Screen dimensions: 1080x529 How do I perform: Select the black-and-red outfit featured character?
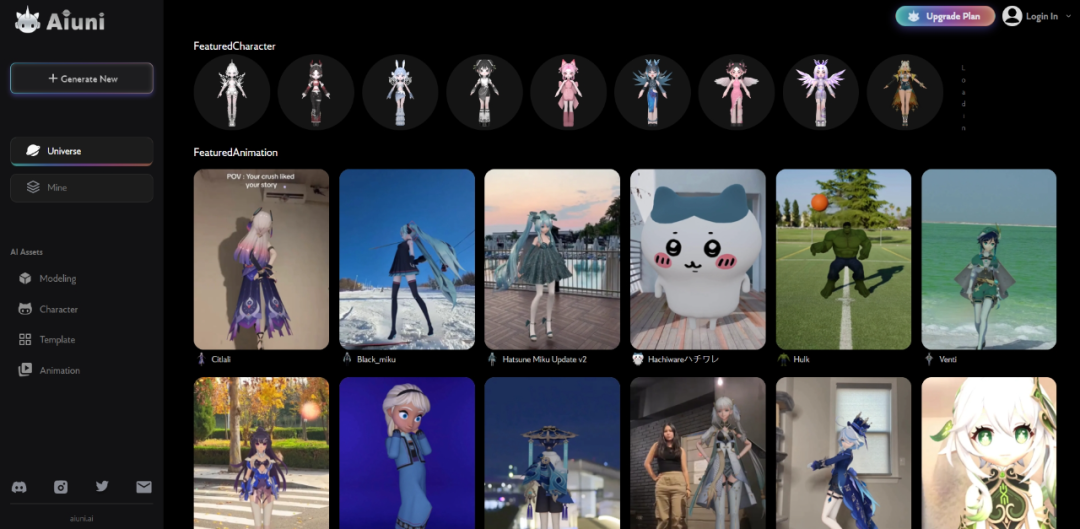[x=316, y=92]
